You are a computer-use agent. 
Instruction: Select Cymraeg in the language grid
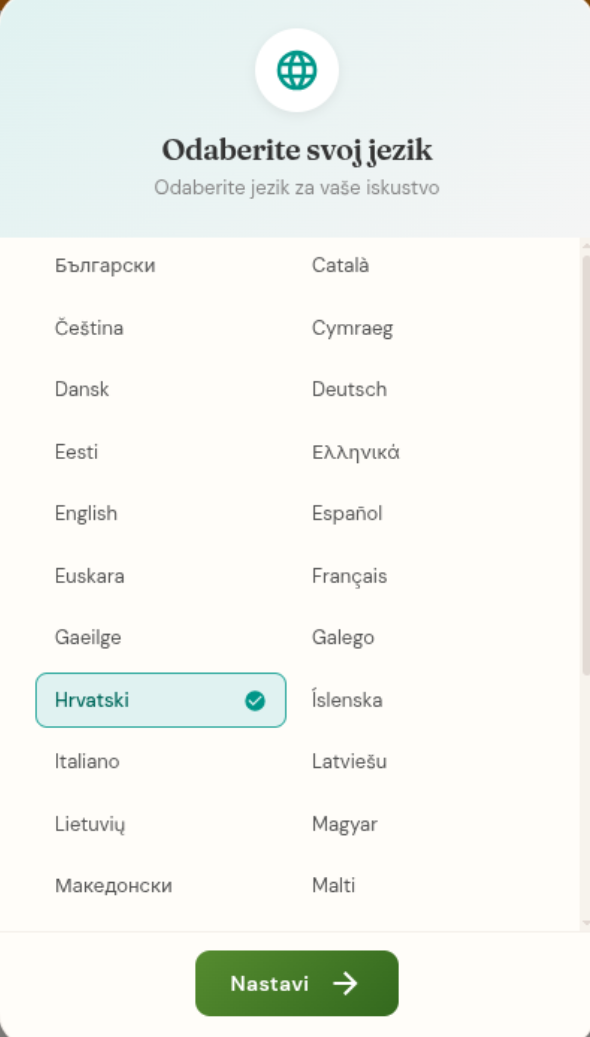[x=417, y=328]
